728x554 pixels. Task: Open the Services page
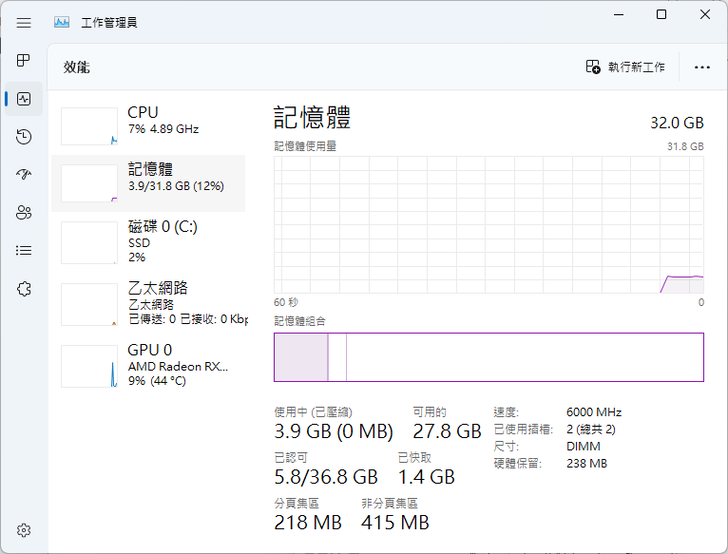[x=24, y=288]
